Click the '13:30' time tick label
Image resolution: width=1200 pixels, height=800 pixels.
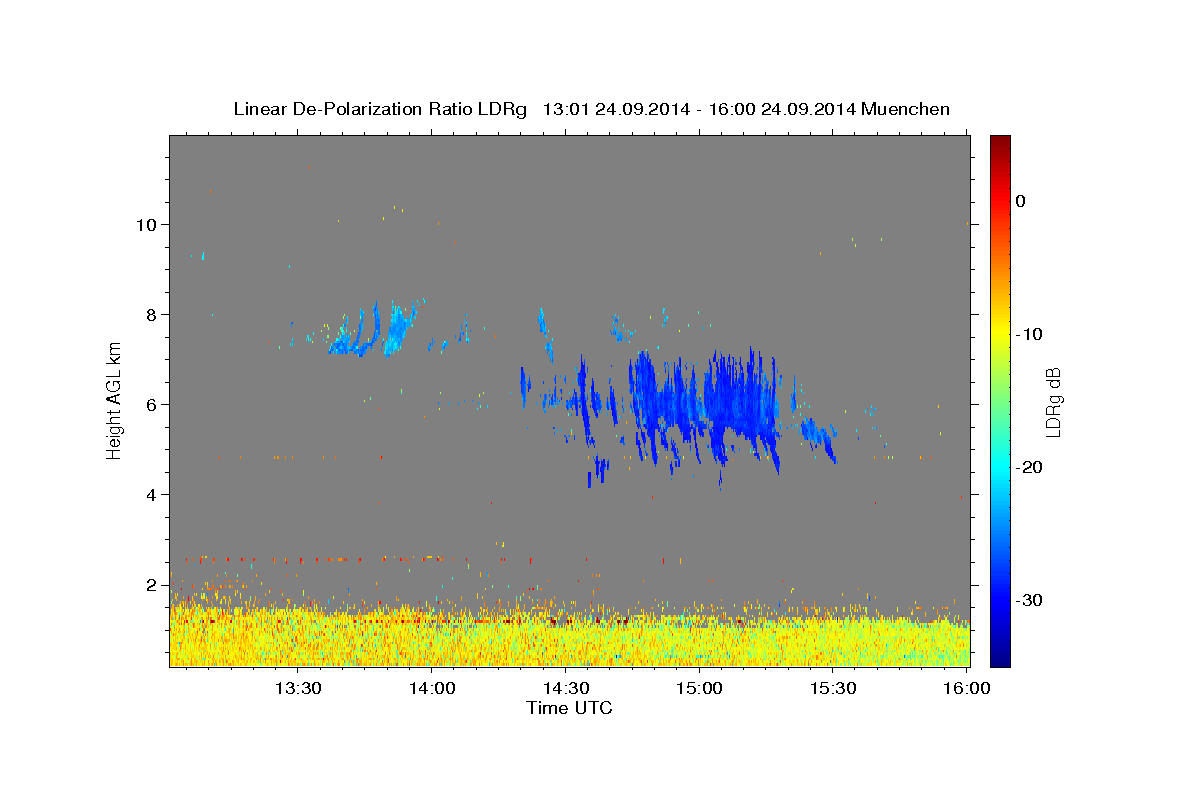pos(297,689)
